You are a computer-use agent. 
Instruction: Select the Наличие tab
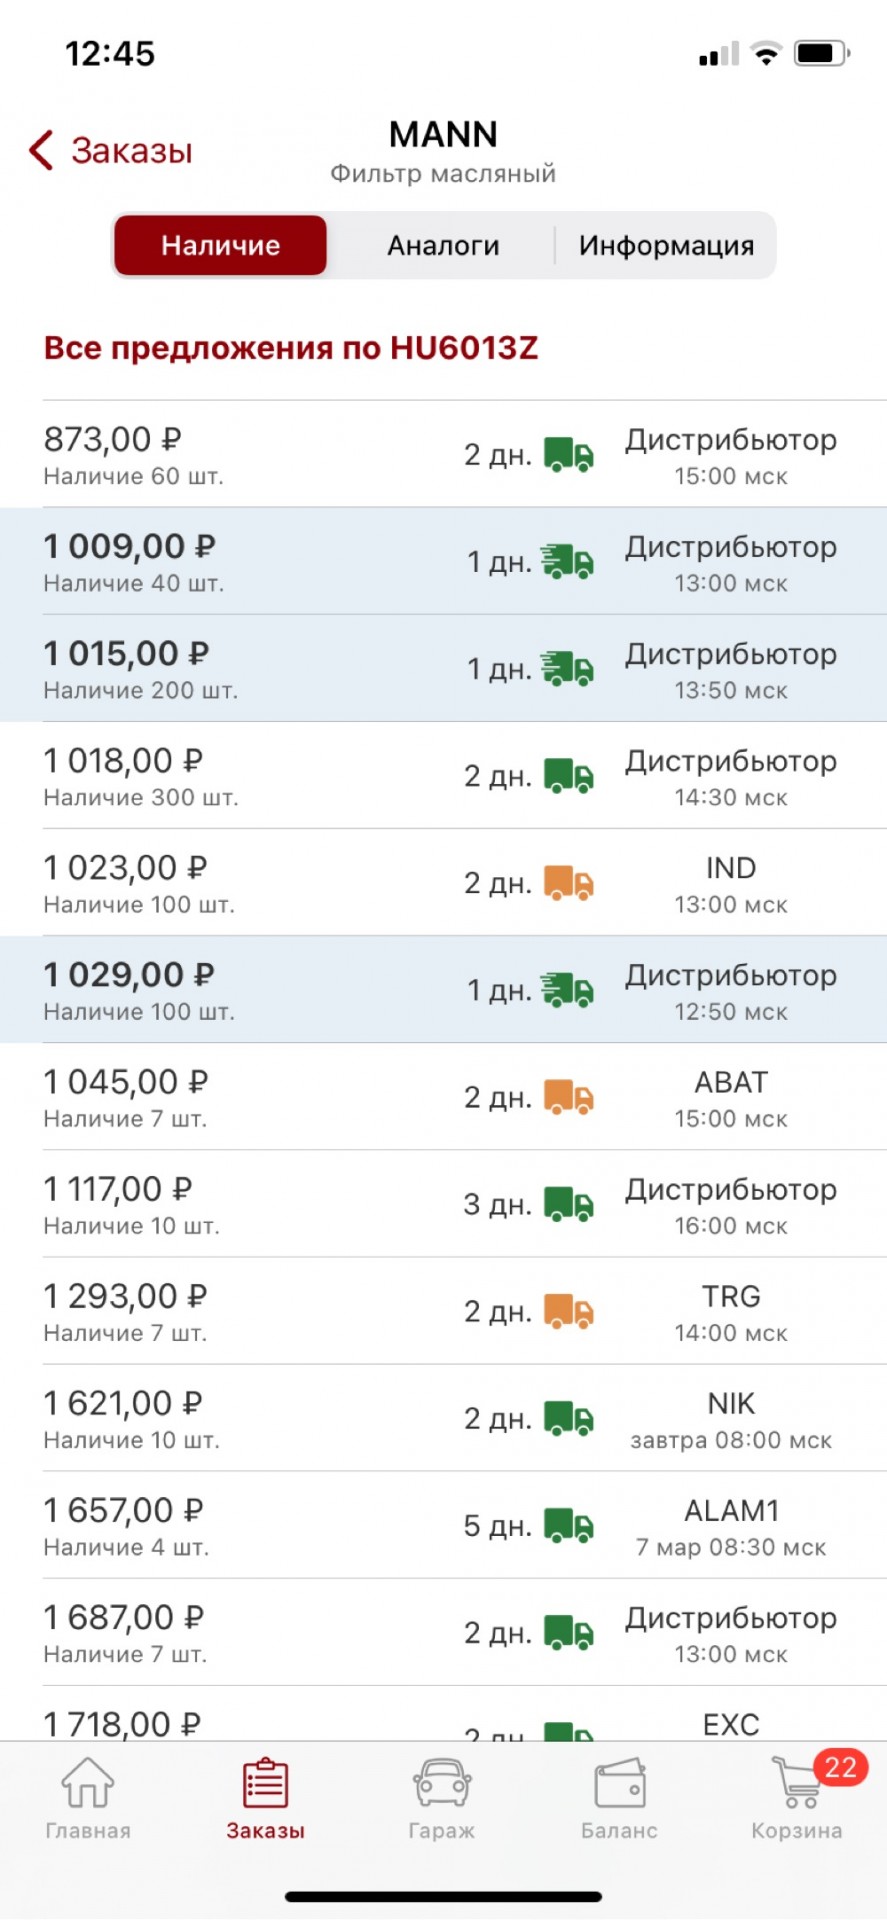point(220,245)
